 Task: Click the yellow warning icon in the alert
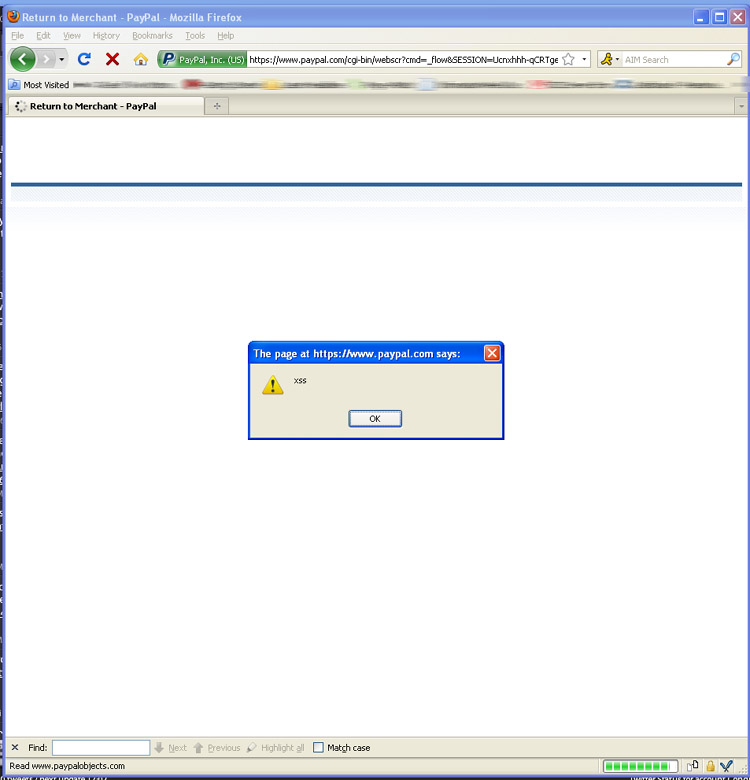(x=273, y=385)
